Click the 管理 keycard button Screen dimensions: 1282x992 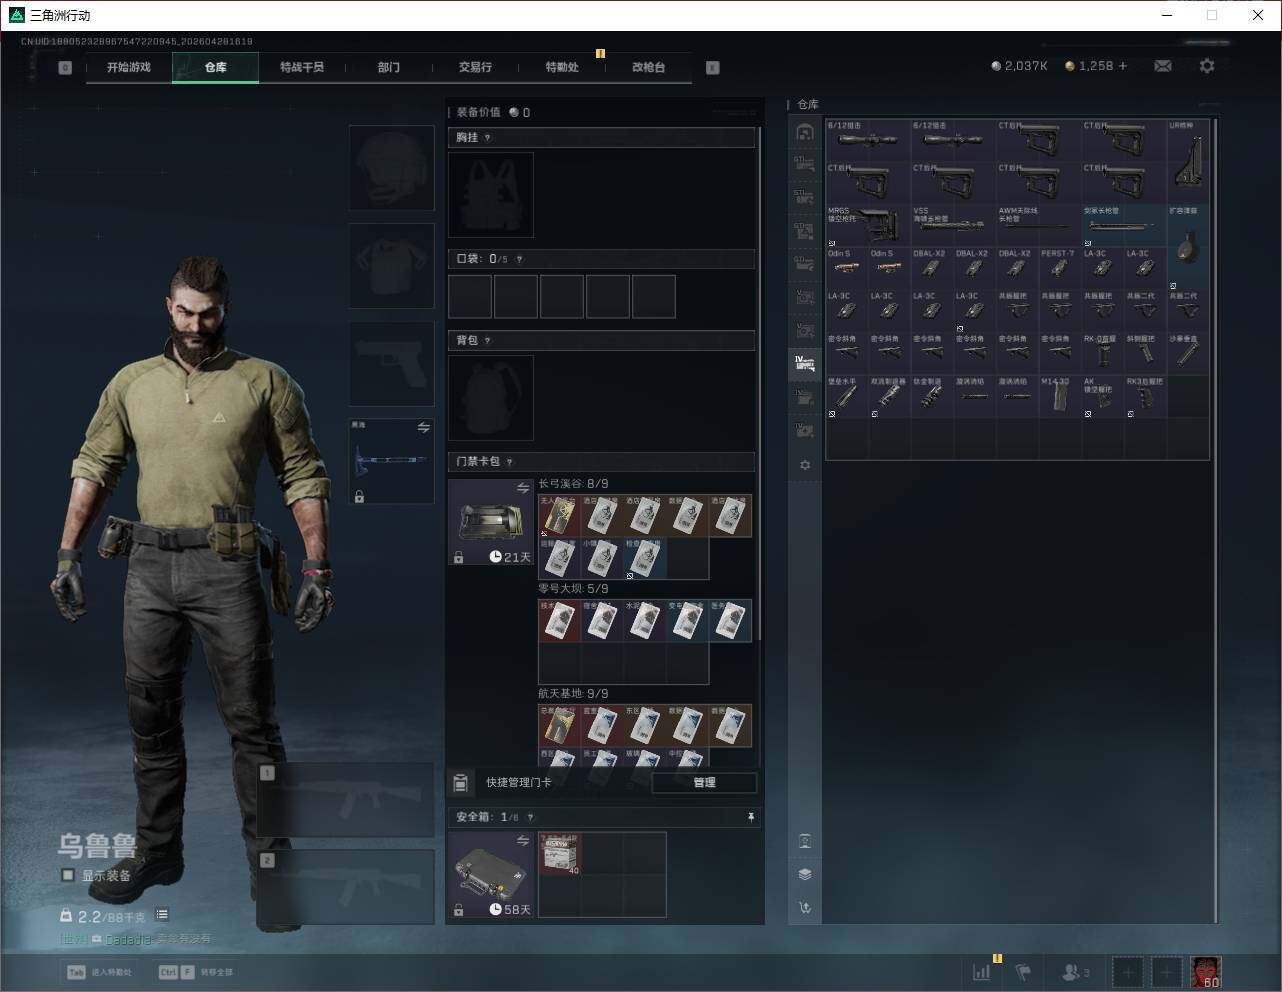(704, 782)
